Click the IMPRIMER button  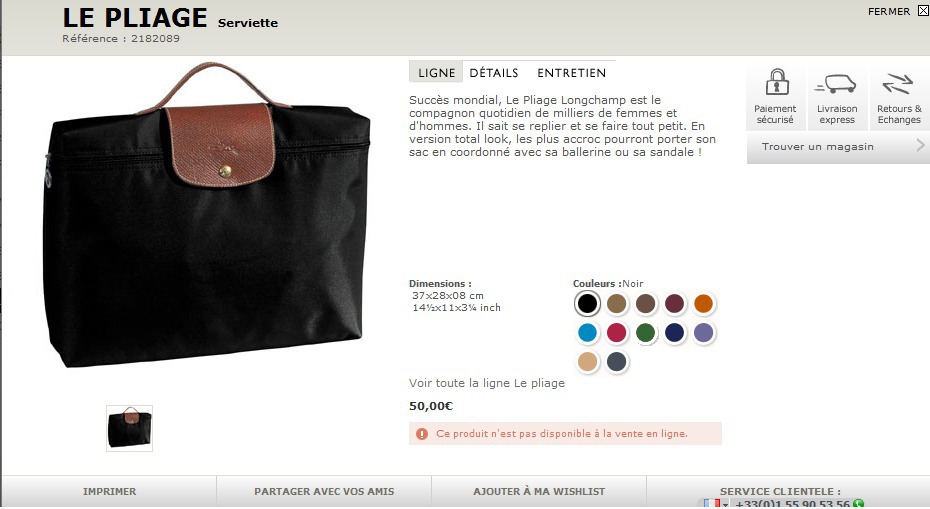click(x=109, y=491)
